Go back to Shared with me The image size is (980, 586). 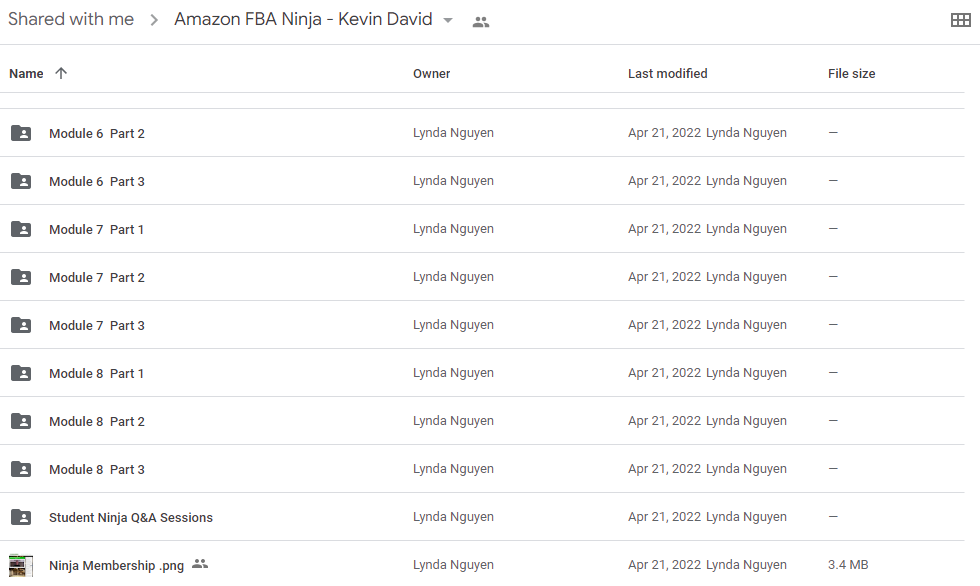pyautogui.click(x=71, y=19)
